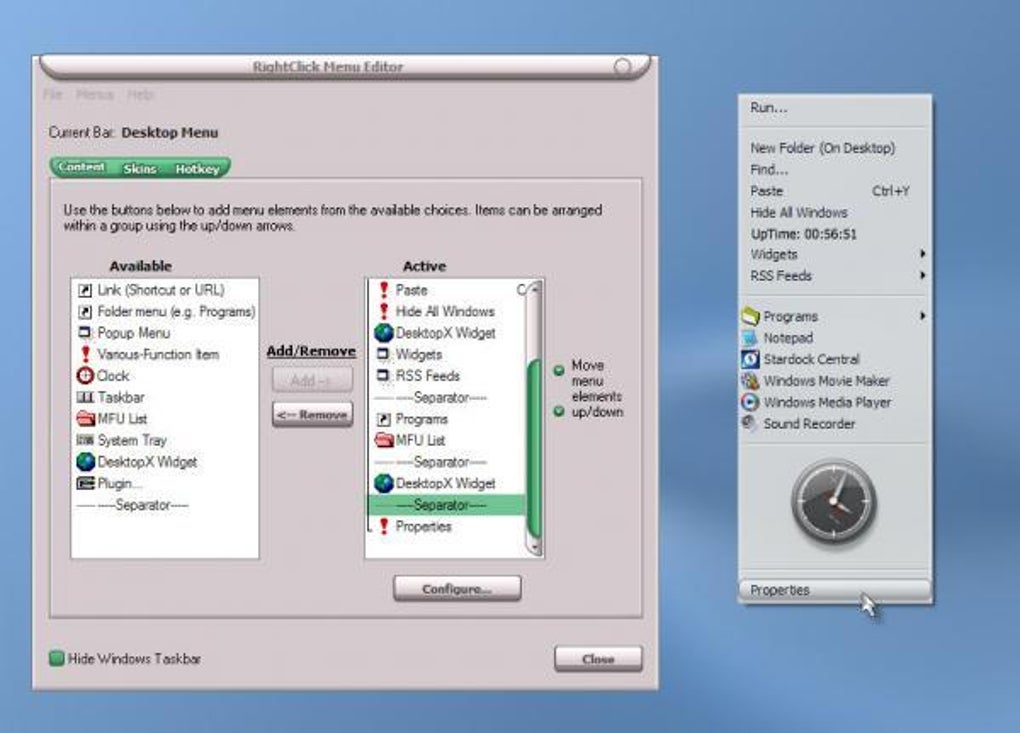Click RSS Feeds popup icon in Active list

point(383,375)
